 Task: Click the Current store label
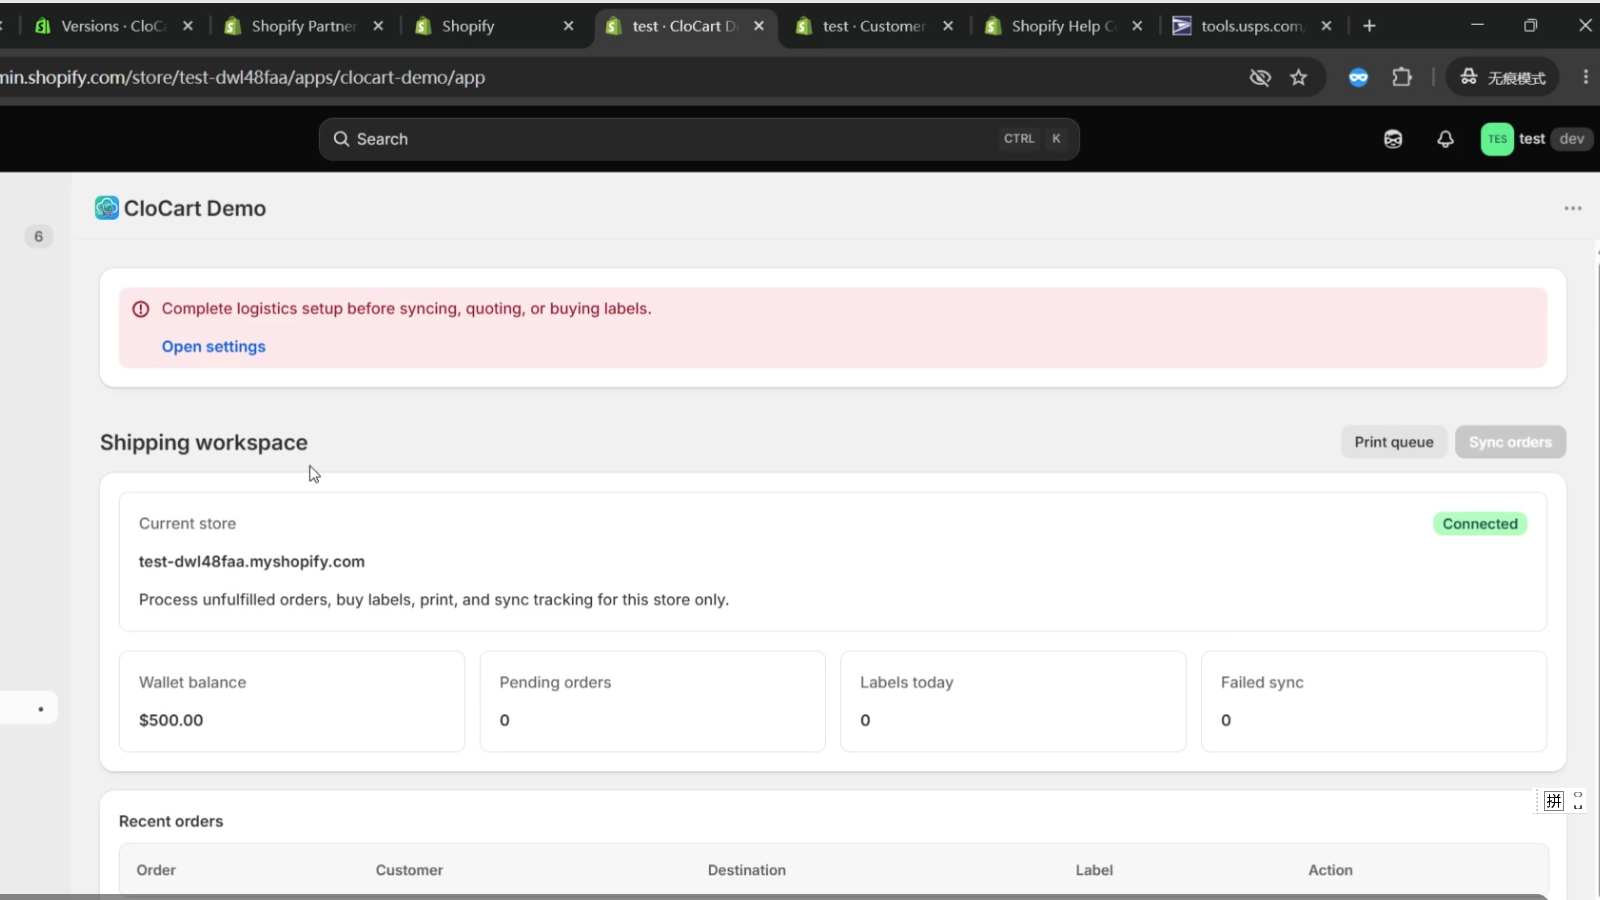point(187,523)
